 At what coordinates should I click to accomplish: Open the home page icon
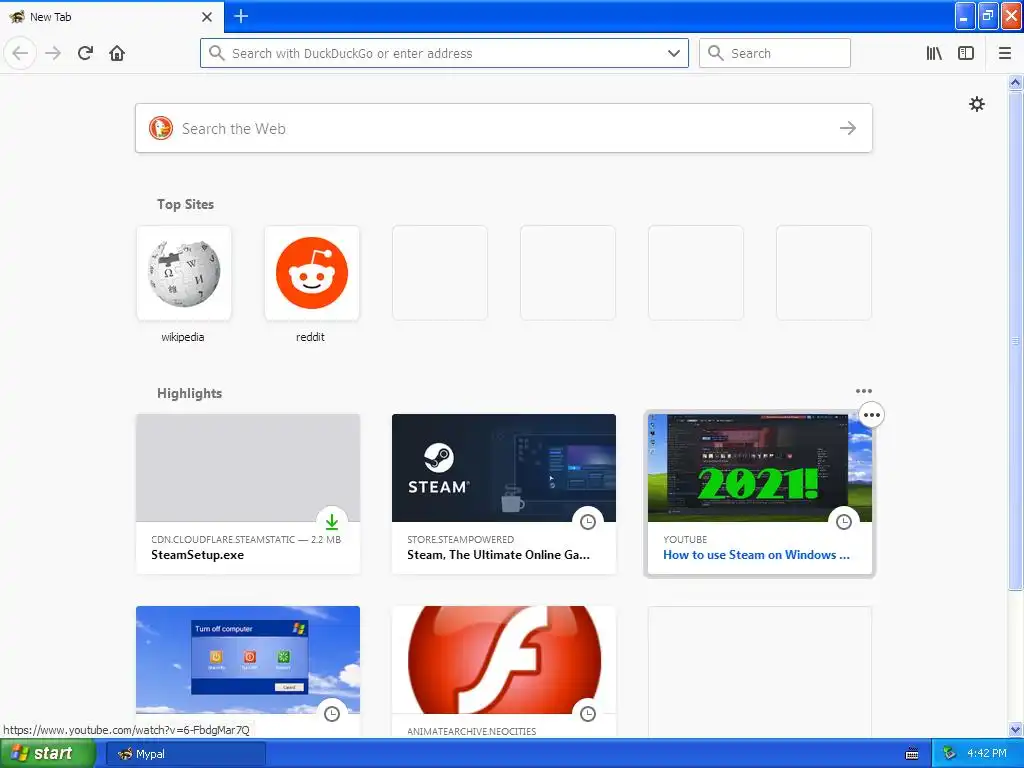tap(117, 53)
